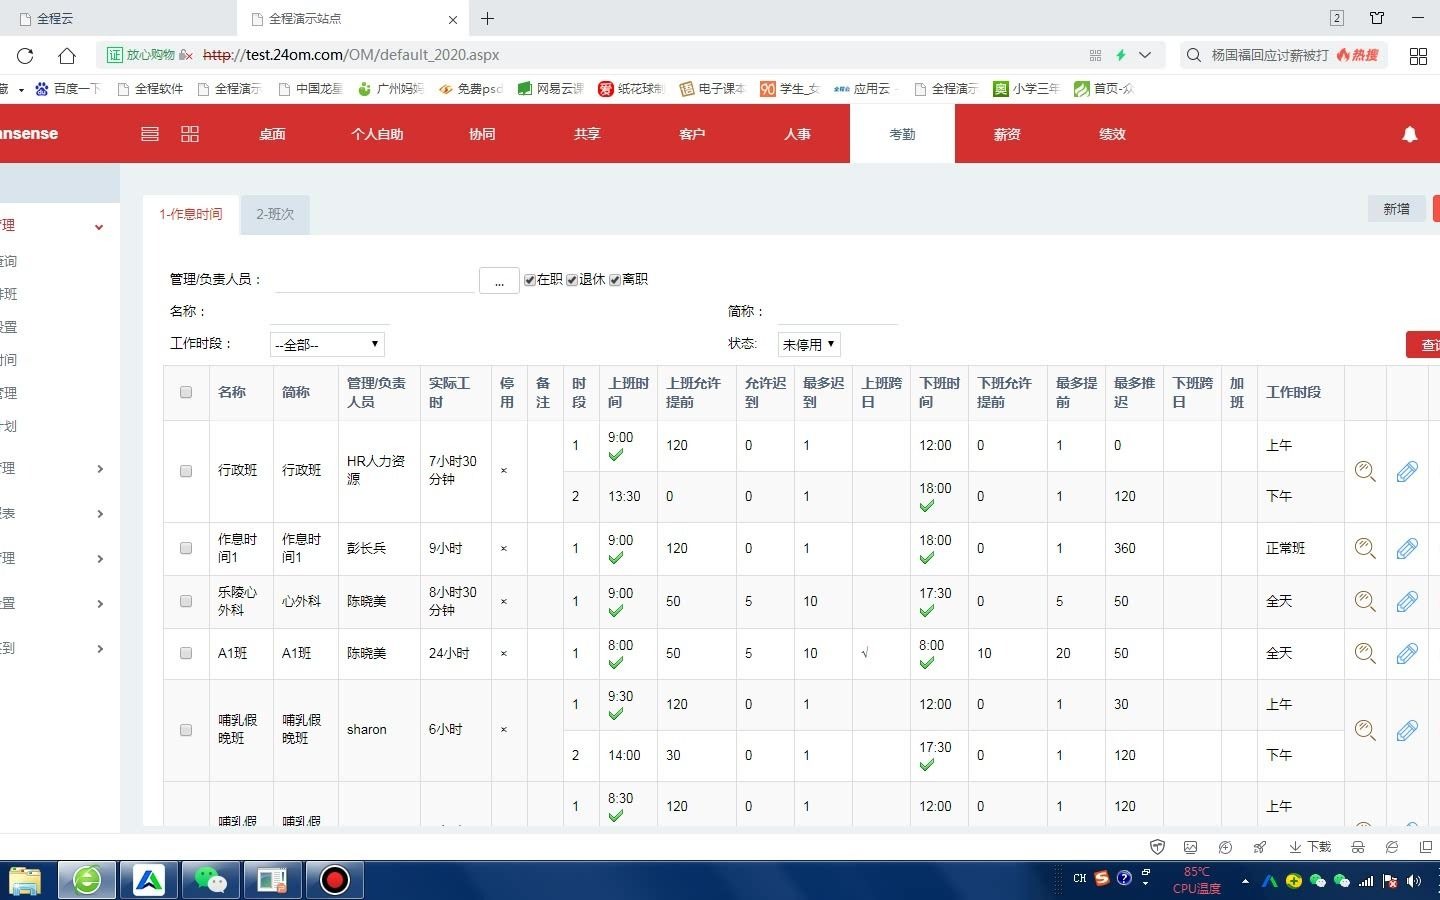Open the 人事 menu
The width and height of the screenshot is (1440, 900).
[x=797, y=134]
